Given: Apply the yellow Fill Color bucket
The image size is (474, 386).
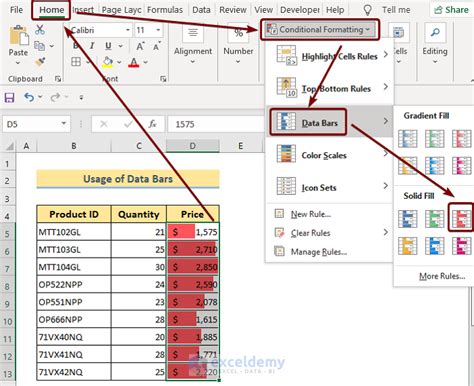Looking at the screenshot, I should (x=107, y=62).
